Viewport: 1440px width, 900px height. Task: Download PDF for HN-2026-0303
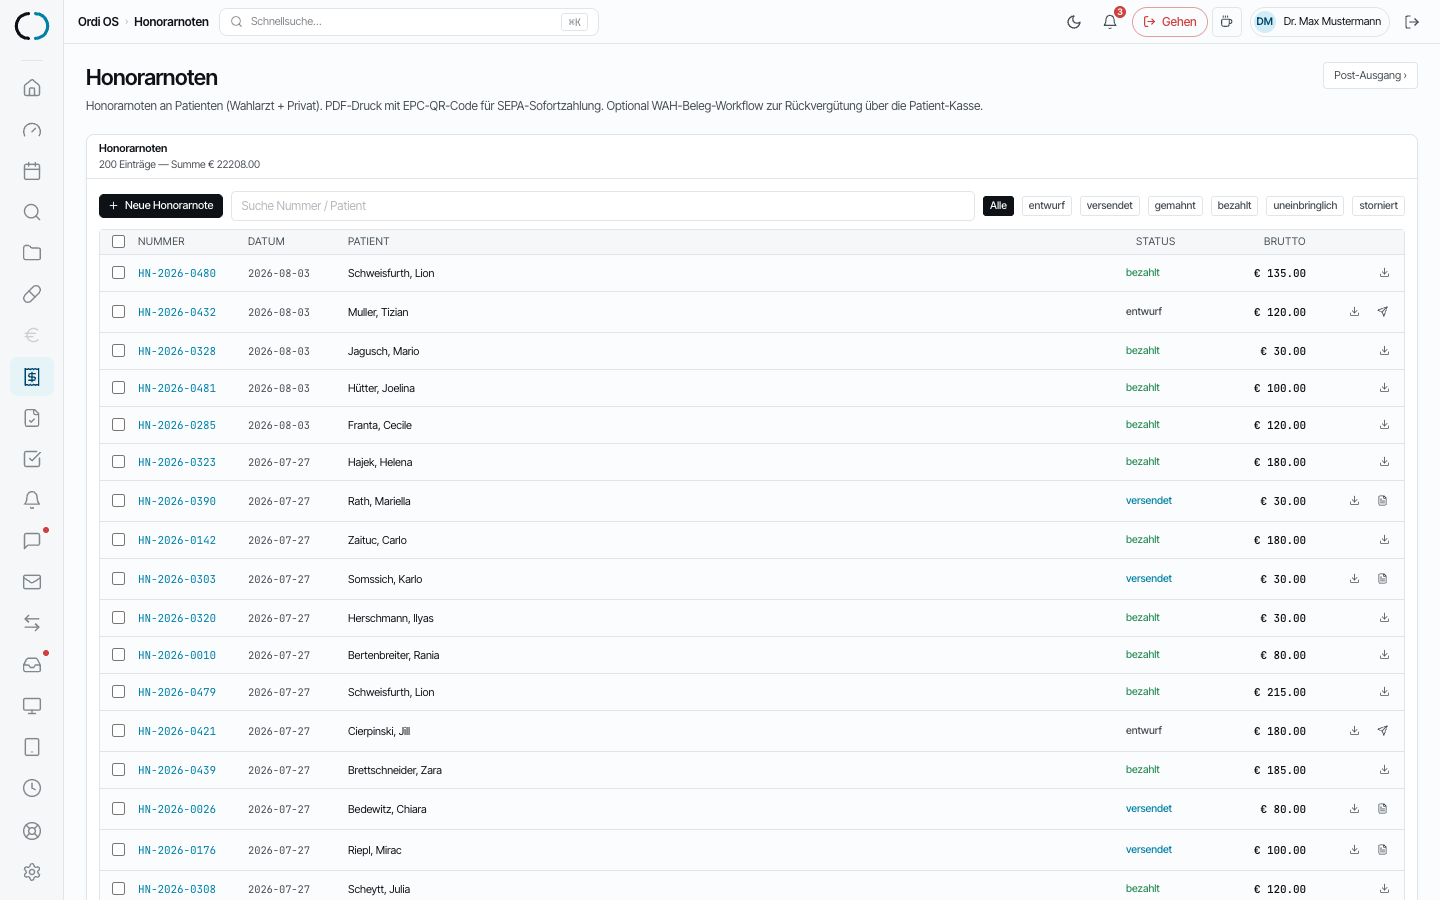[x=1354, y=579]
